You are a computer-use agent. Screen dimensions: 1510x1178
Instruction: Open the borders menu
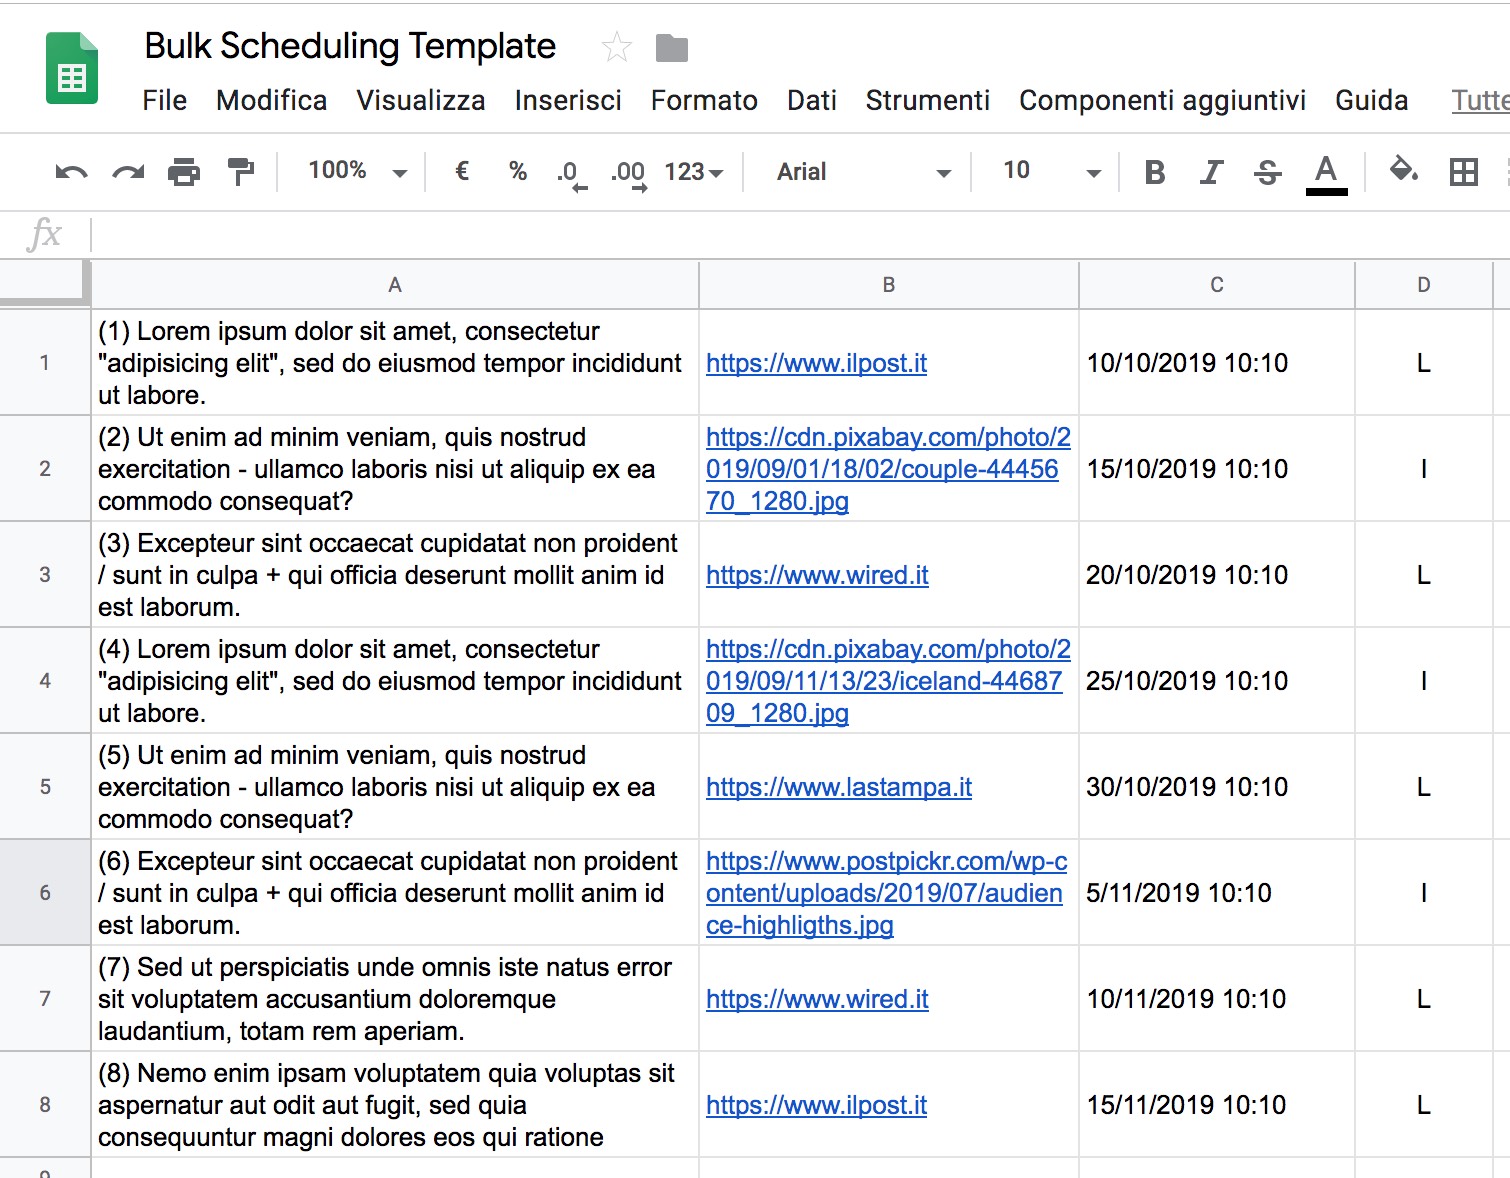1464,171
